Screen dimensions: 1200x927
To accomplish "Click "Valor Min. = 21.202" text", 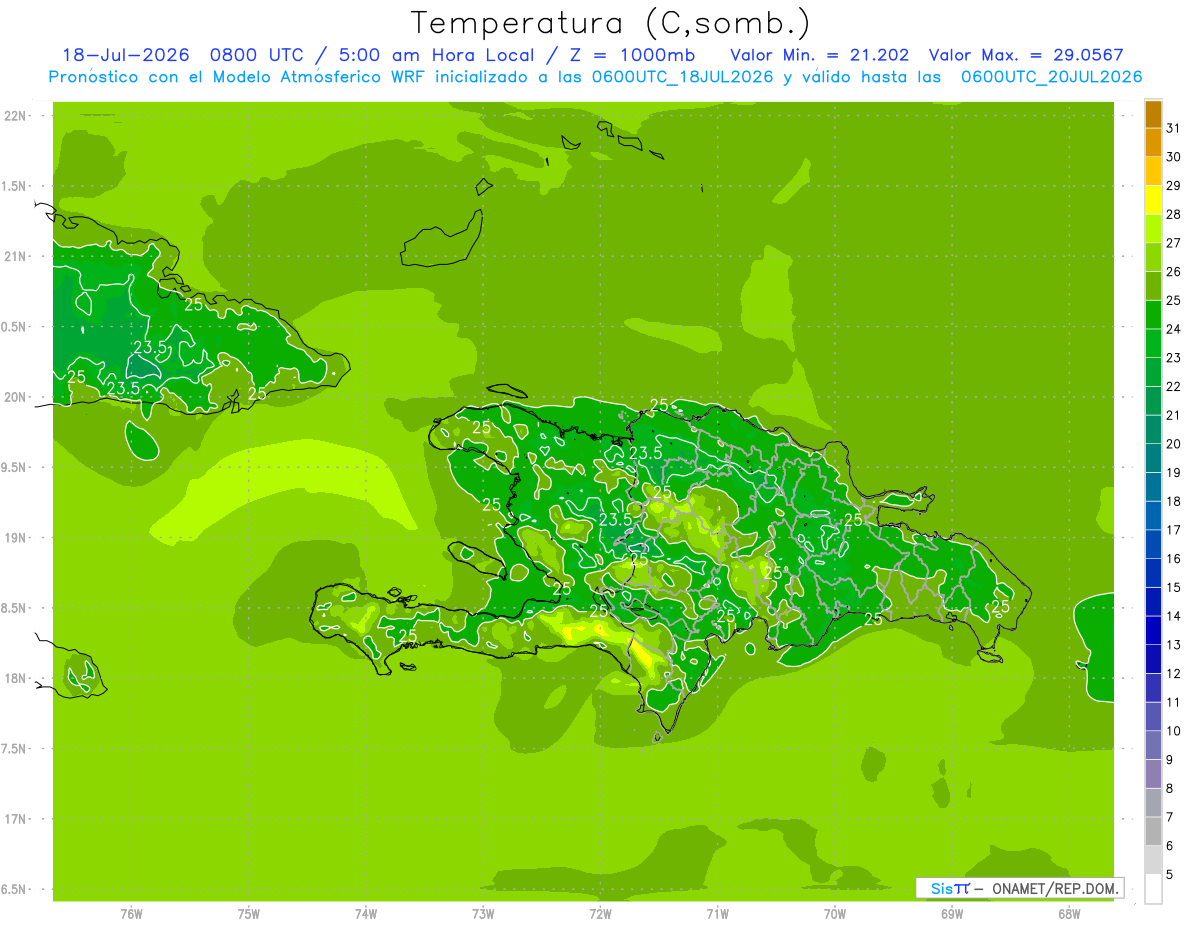I will (x=820, y=55).
